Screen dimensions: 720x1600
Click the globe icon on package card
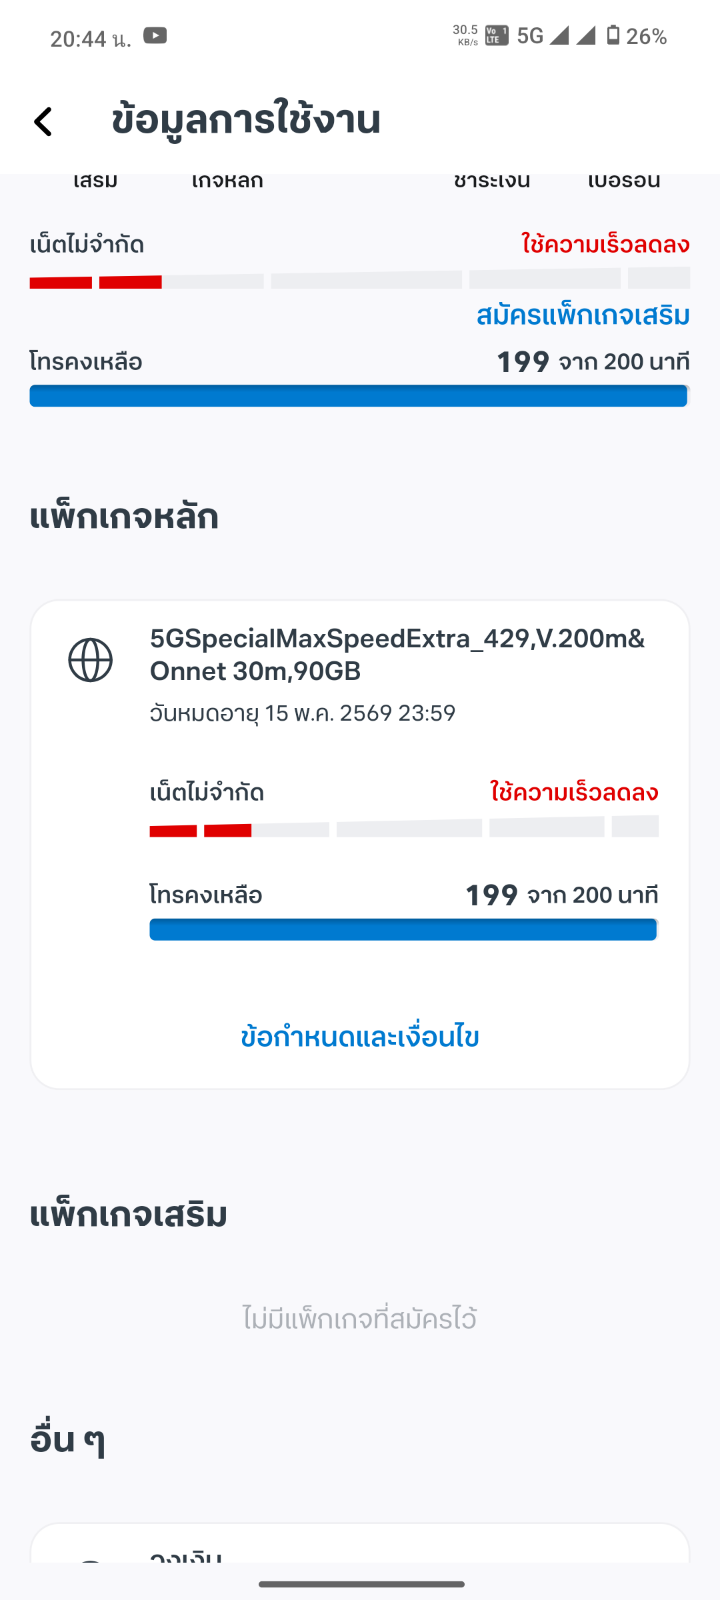tap(90, 660)
